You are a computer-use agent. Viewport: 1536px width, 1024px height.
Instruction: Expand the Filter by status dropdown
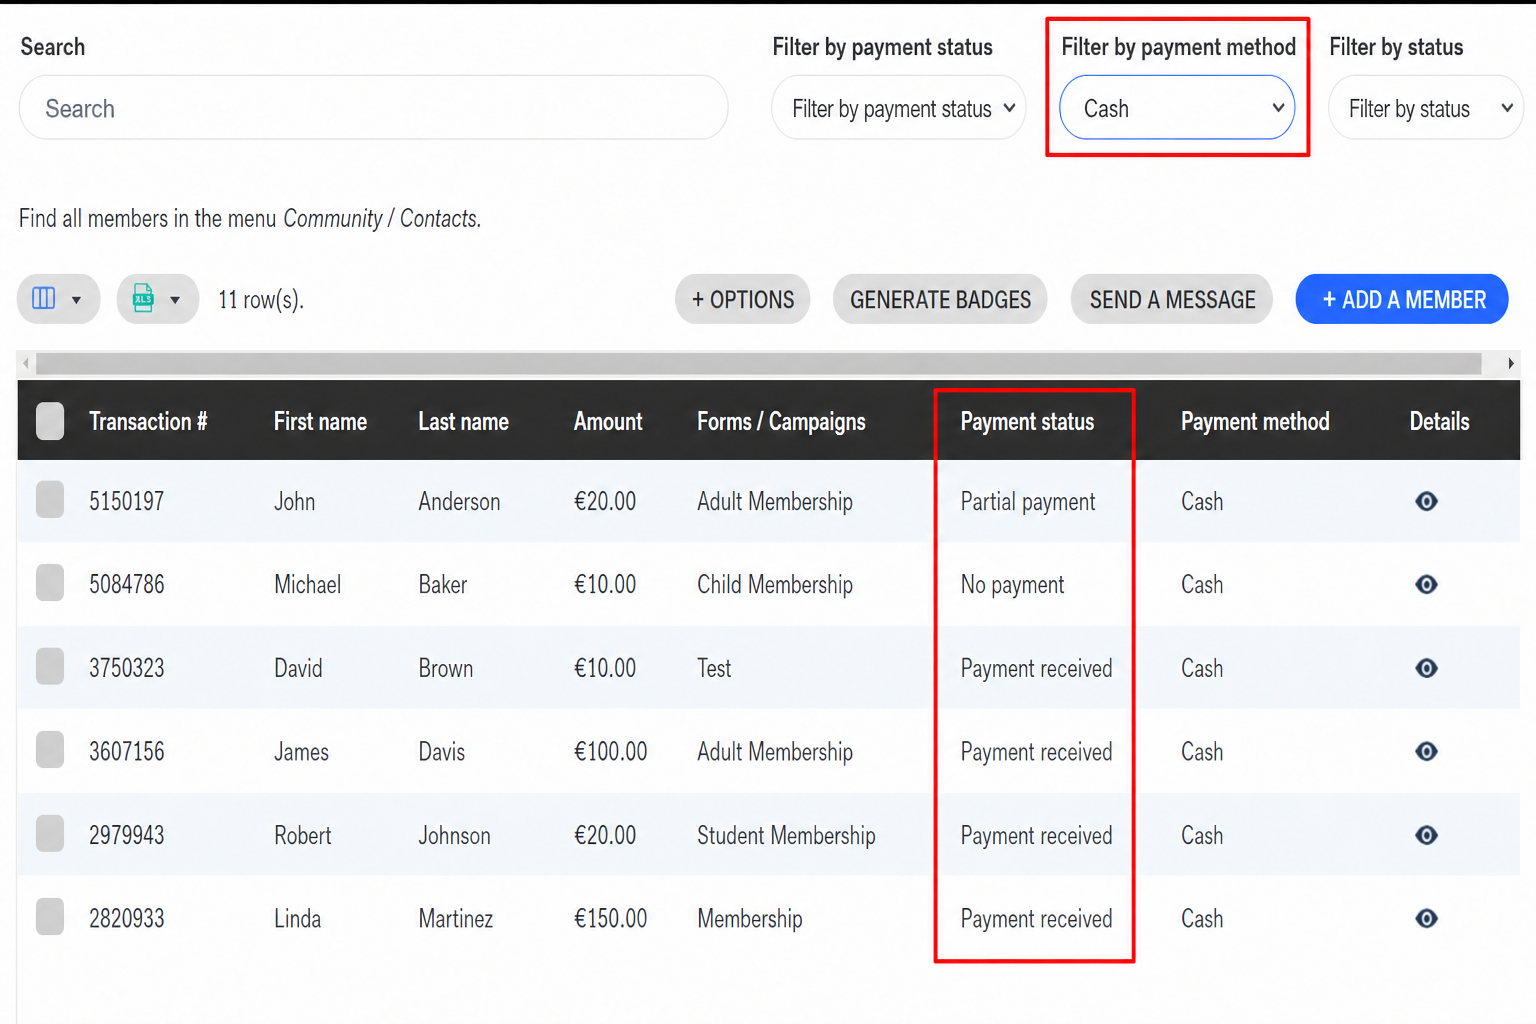[x=1426, y=108]
